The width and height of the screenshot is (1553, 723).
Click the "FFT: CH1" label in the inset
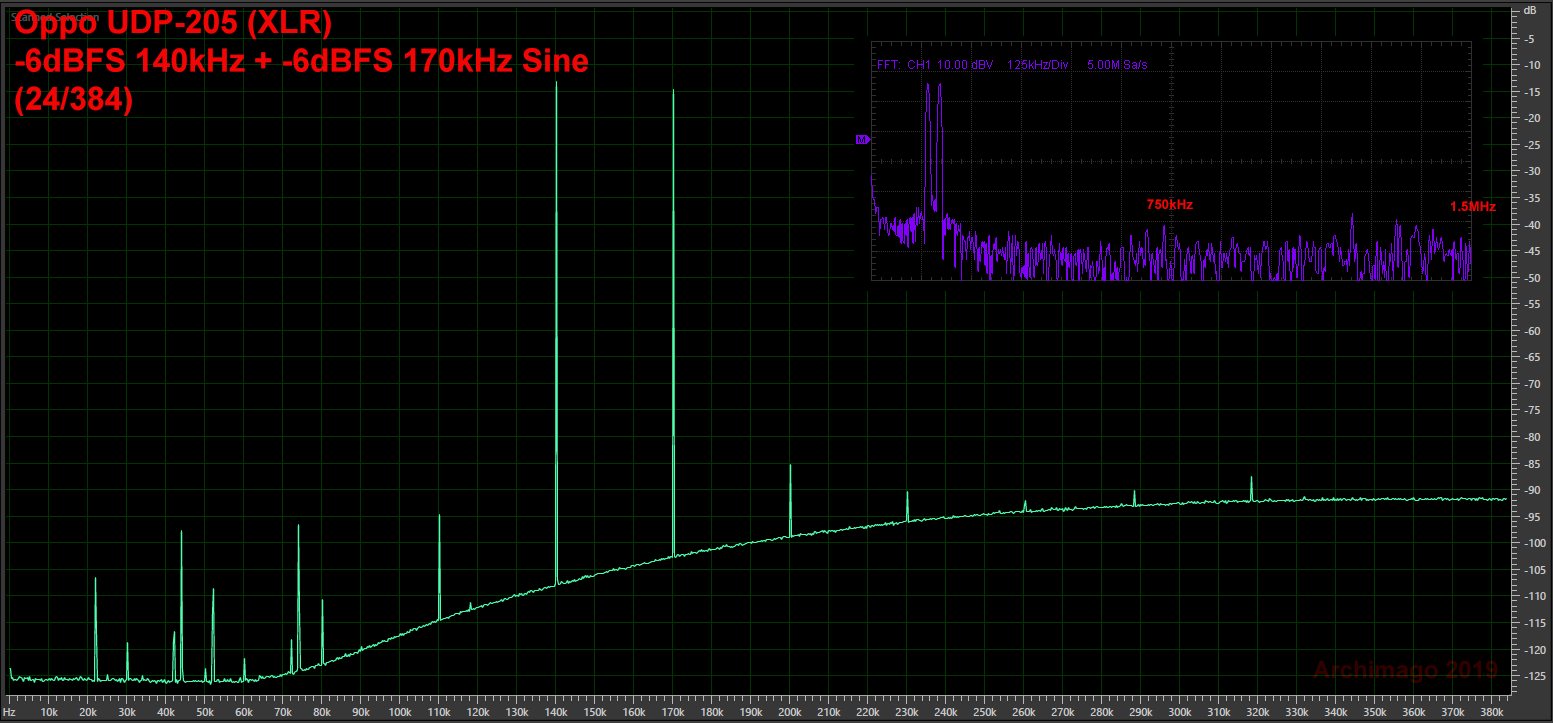point(902,65)
